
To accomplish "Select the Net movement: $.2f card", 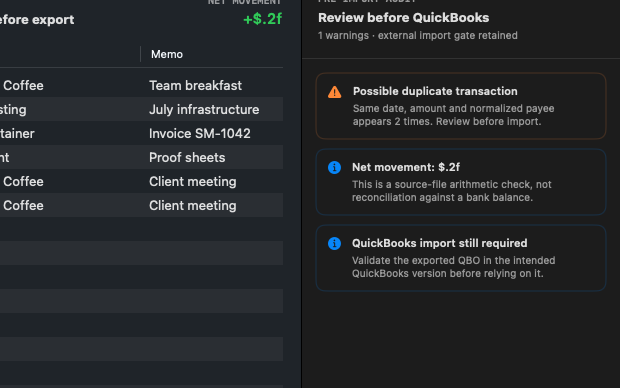I will [461, 182].
